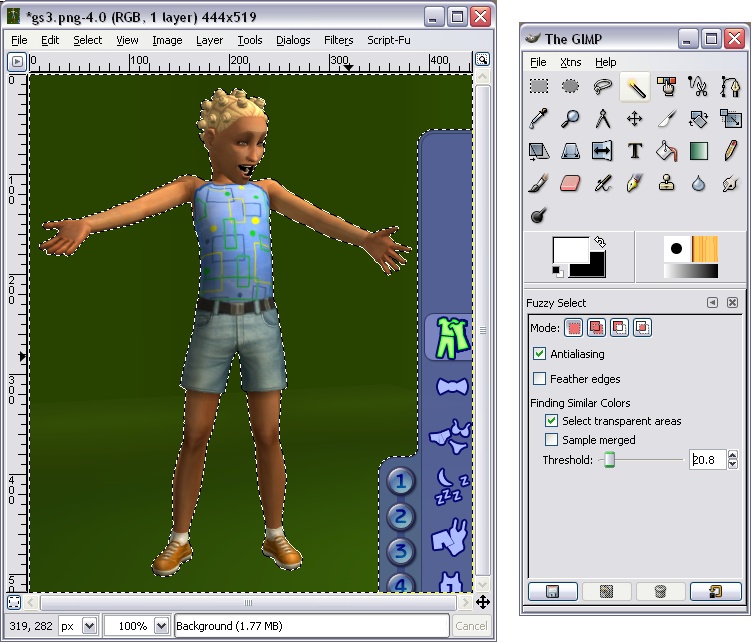Select the Measure compass tool
Image resolution: width=752 pixels, height=642 pixels.
pos(602,119)
